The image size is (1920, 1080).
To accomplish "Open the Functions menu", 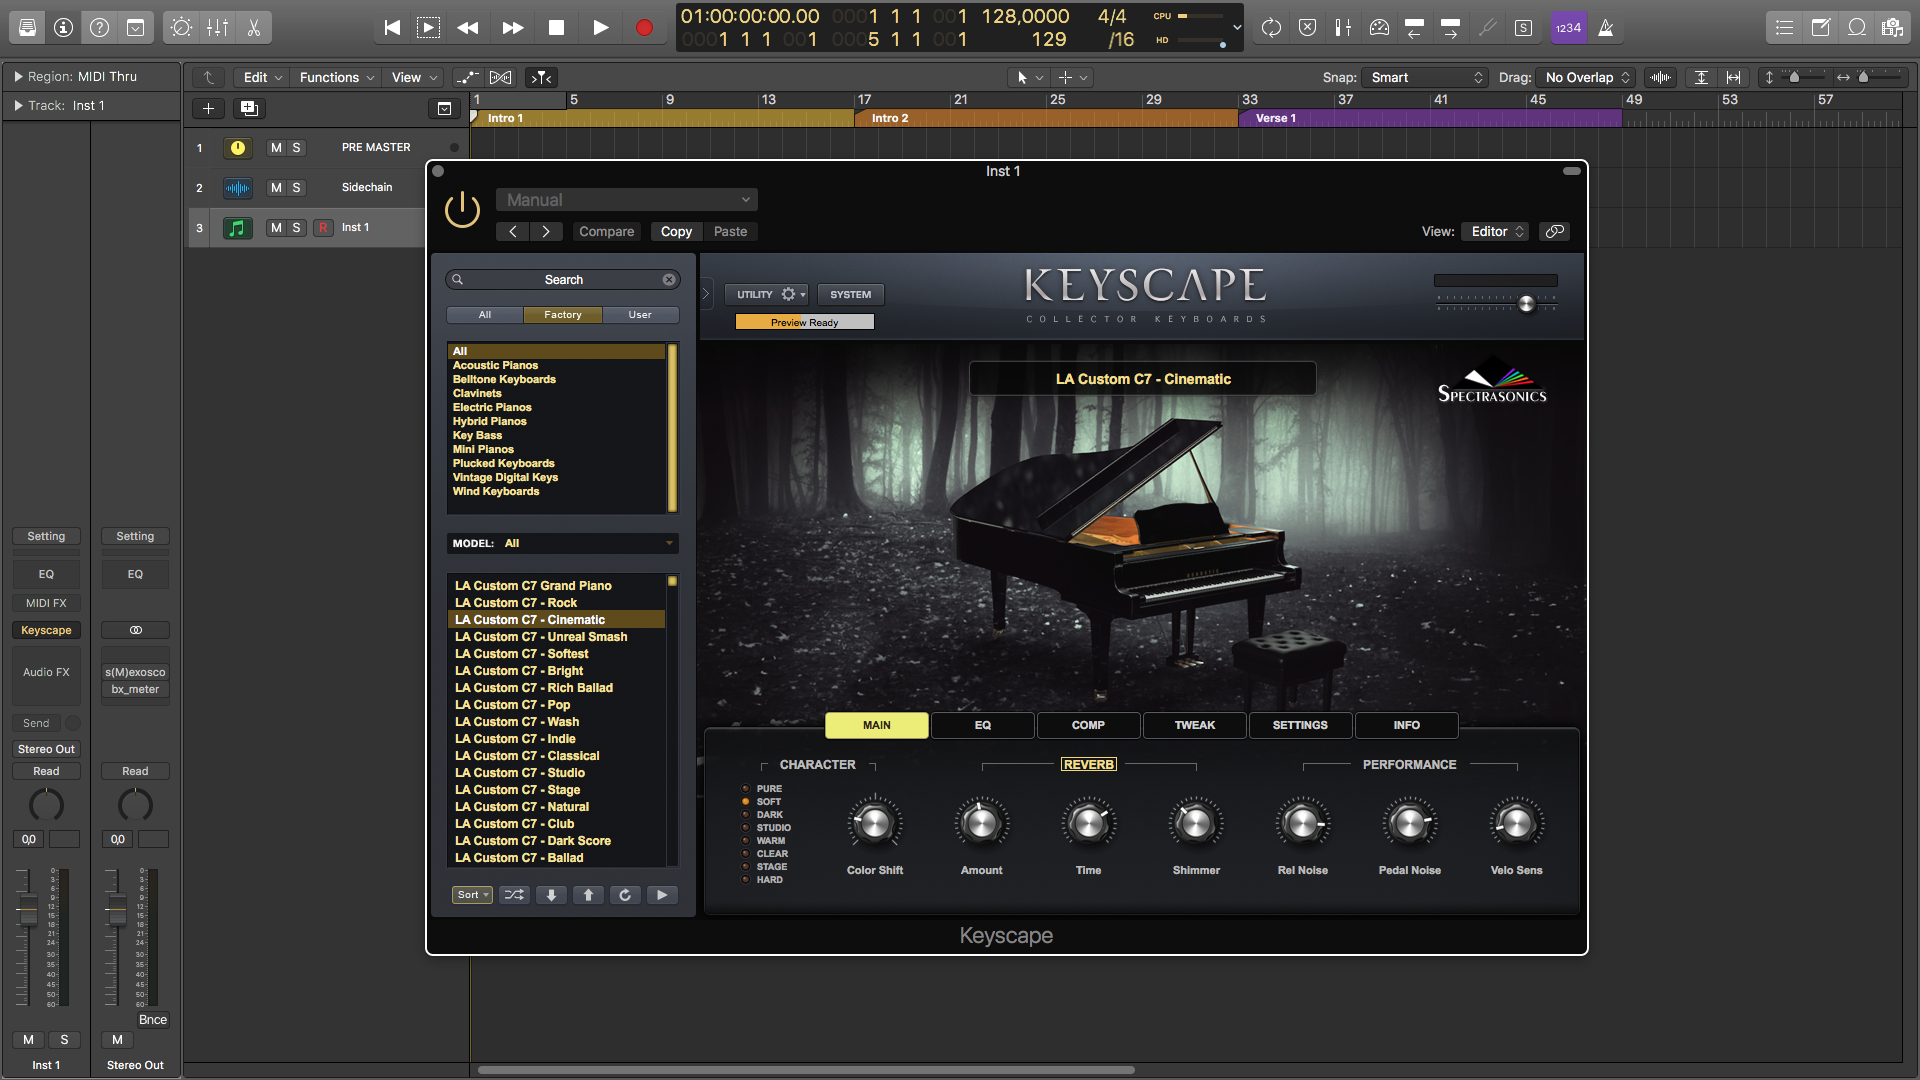I will [x=336, y=77].
